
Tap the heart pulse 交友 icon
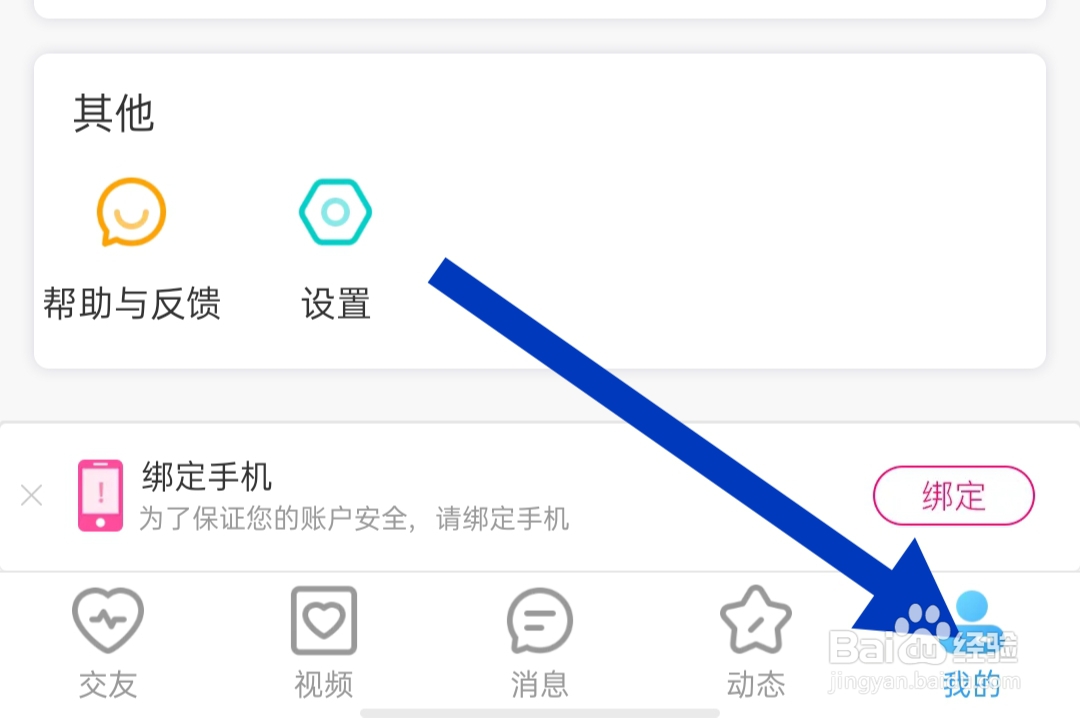108,620
